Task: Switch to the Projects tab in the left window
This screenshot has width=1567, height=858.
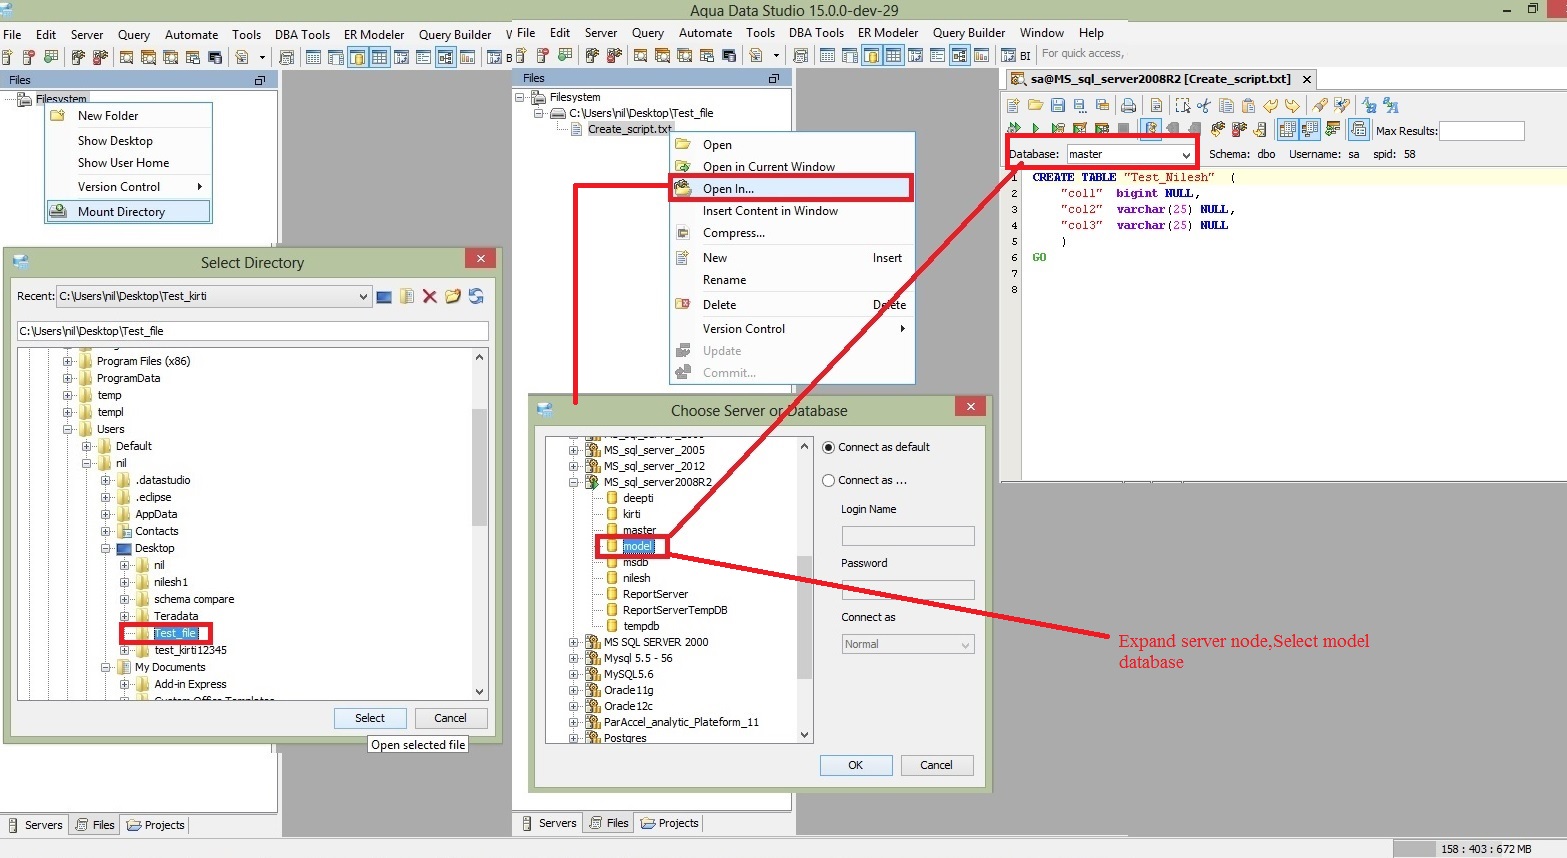Action: click(156, 825)
